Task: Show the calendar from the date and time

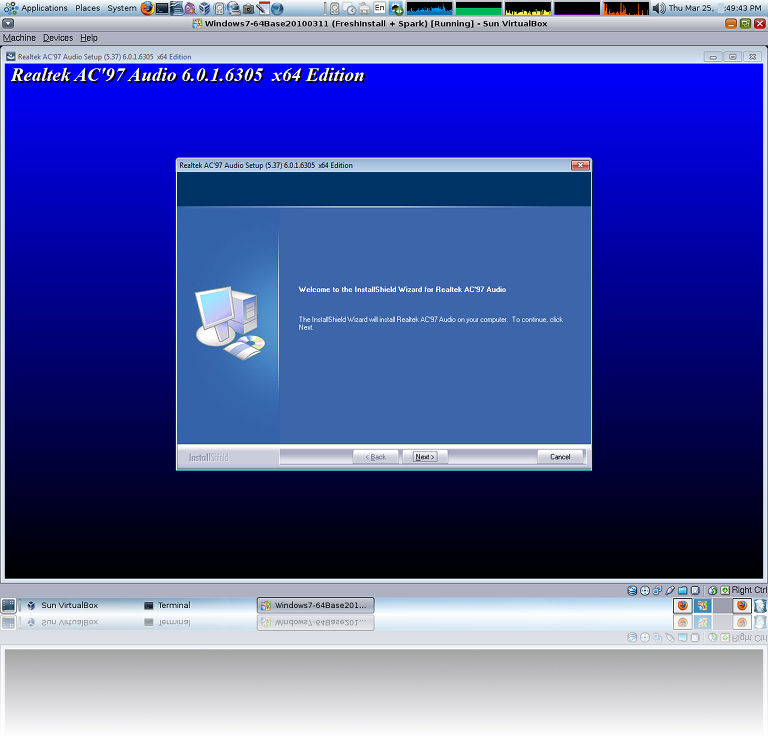Action: (x=715, y=8)
